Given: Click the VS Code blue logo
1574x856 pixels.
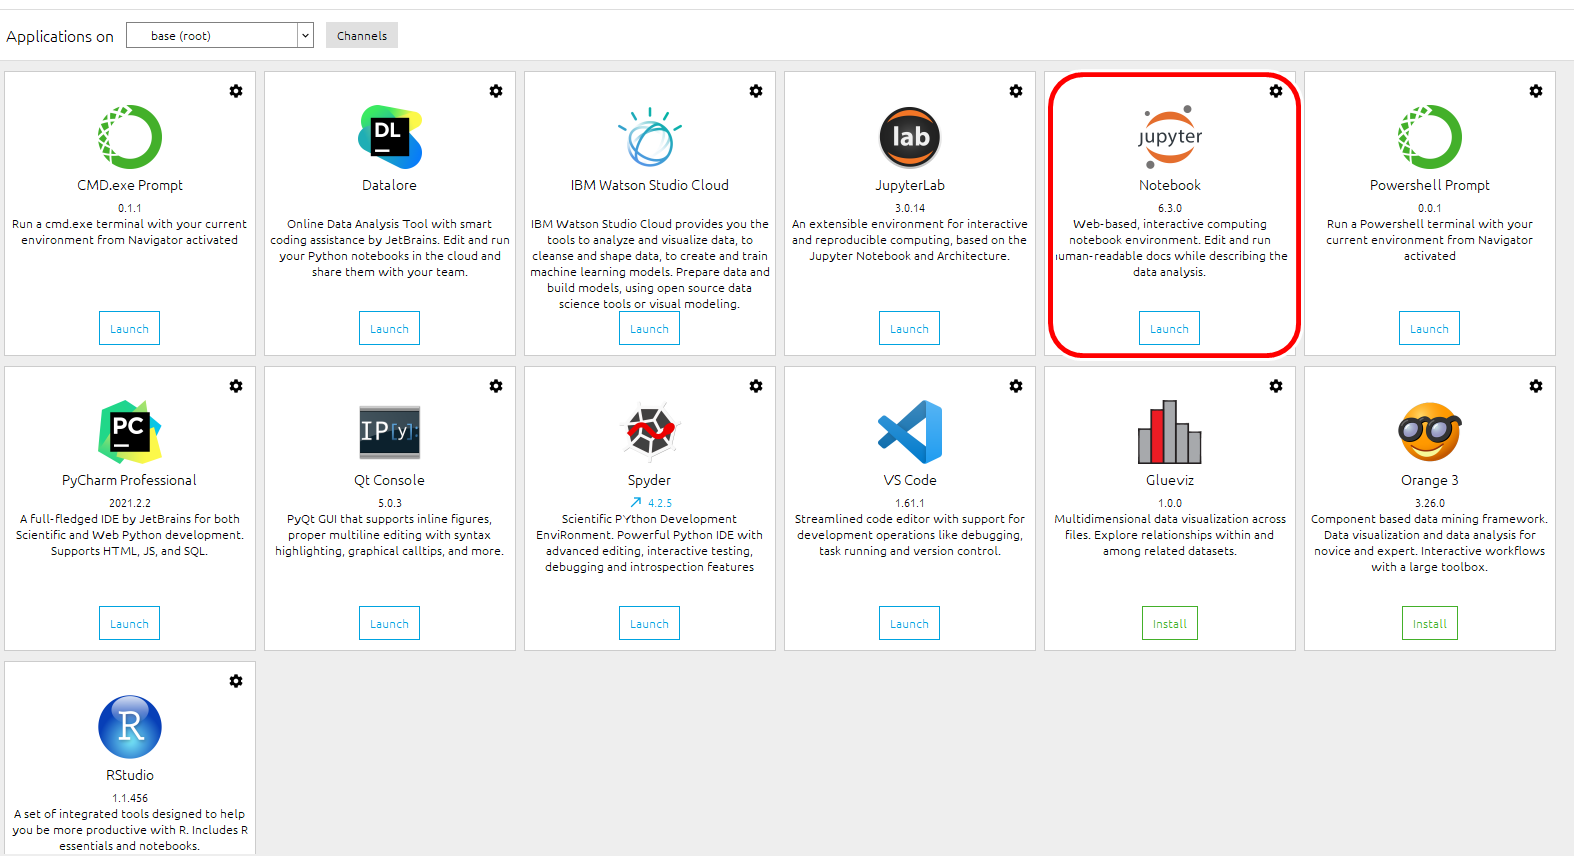Looking at the screenshot, I should coord(910,432).
